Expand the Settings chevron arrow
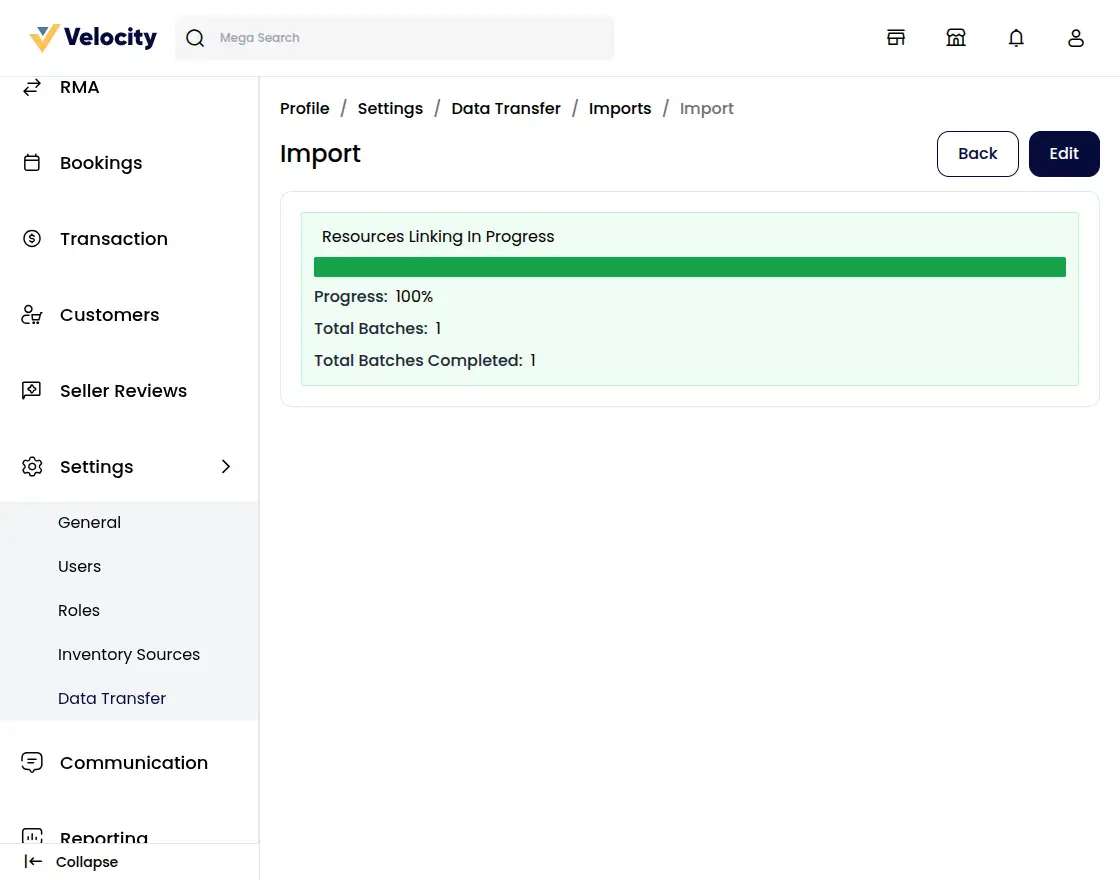Viewport: 1120px width, 880px height. [x=226, y=467]
